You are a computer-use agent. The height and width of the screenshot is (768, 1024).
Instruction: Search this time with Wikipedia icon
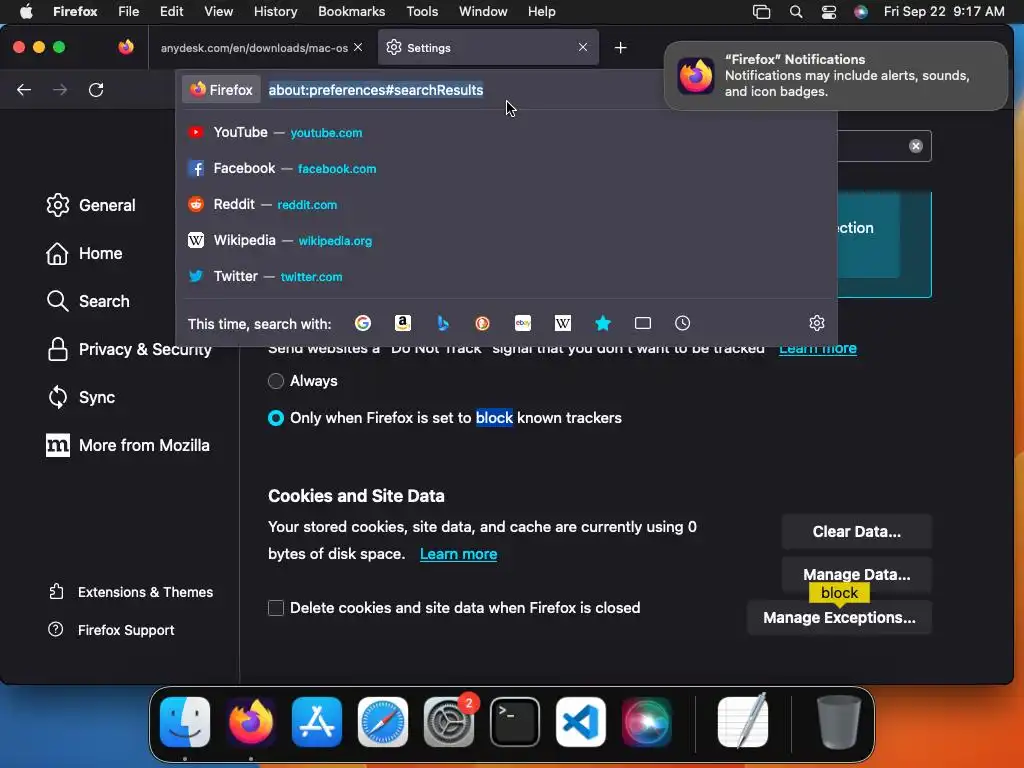tap(562, 323)
